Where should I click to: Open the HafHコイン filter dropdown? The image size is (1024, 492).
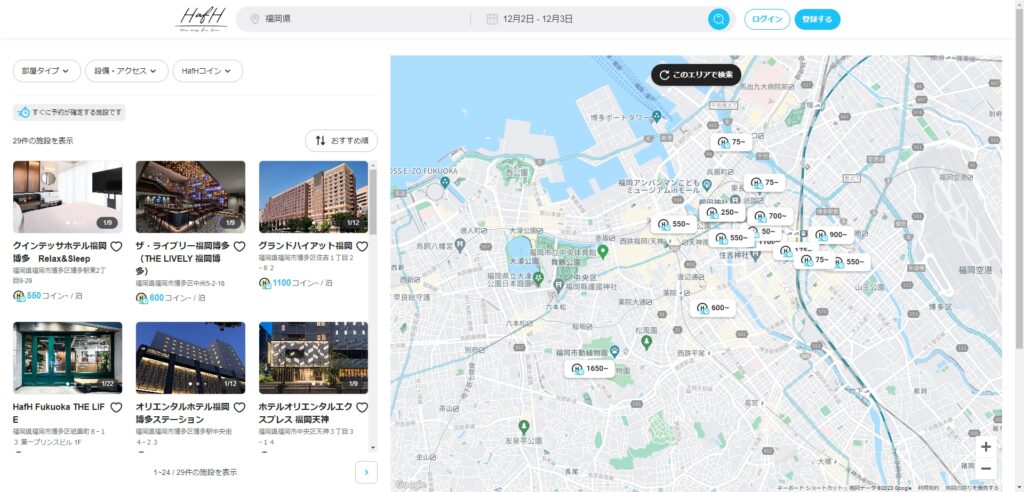coord(208,71)
